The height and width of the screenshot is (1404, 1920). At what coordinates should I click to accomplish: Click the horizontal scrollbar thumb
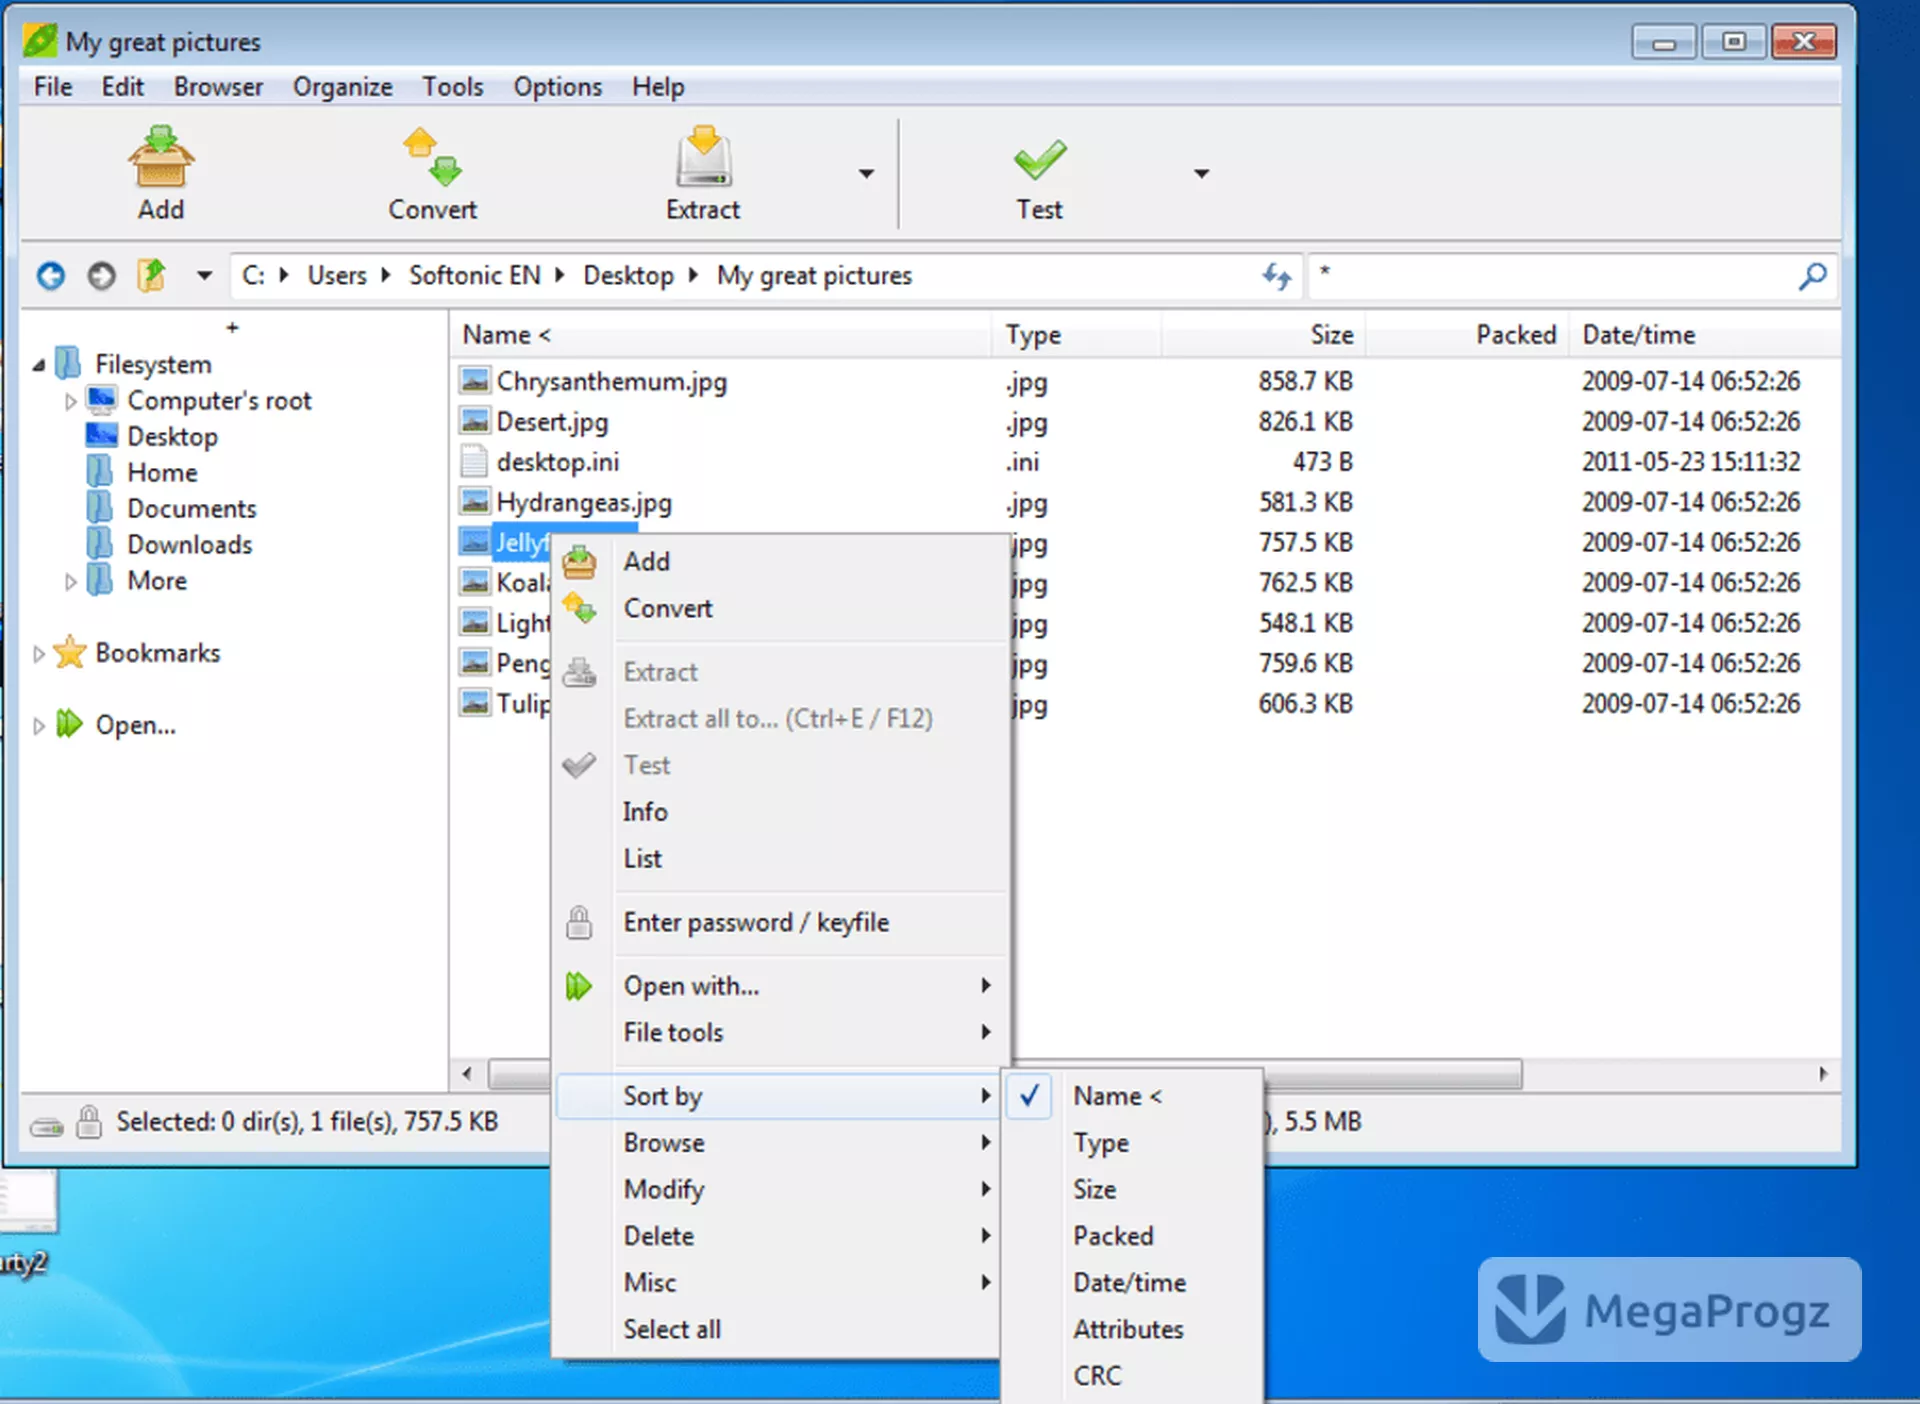click(1005, 1074)
